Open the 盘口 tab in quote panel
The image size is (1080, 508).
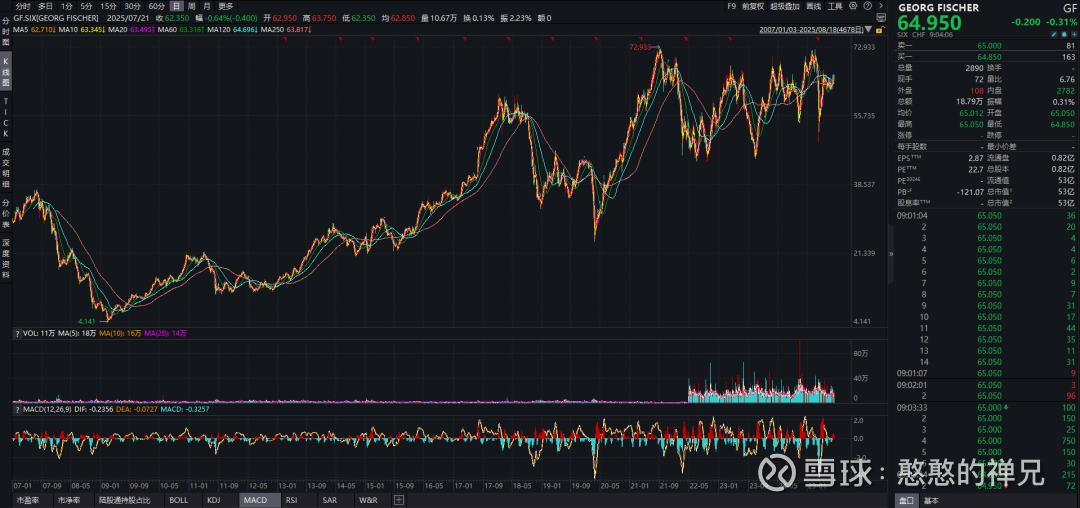tap(906, 500)
